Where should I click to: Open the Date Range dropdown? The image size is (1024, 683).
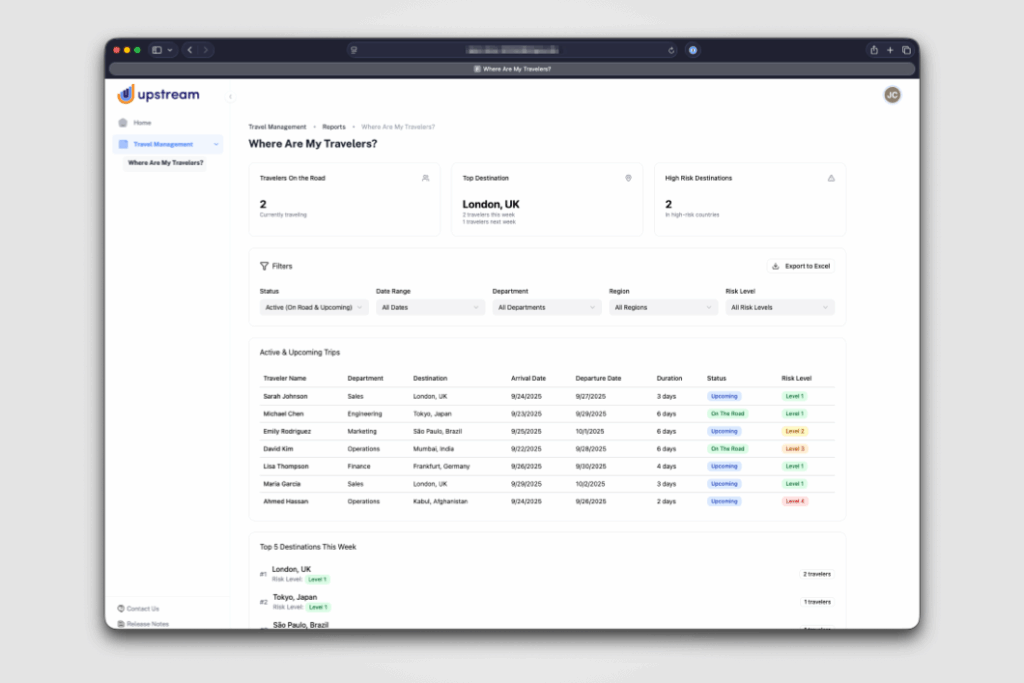[430, 308]
